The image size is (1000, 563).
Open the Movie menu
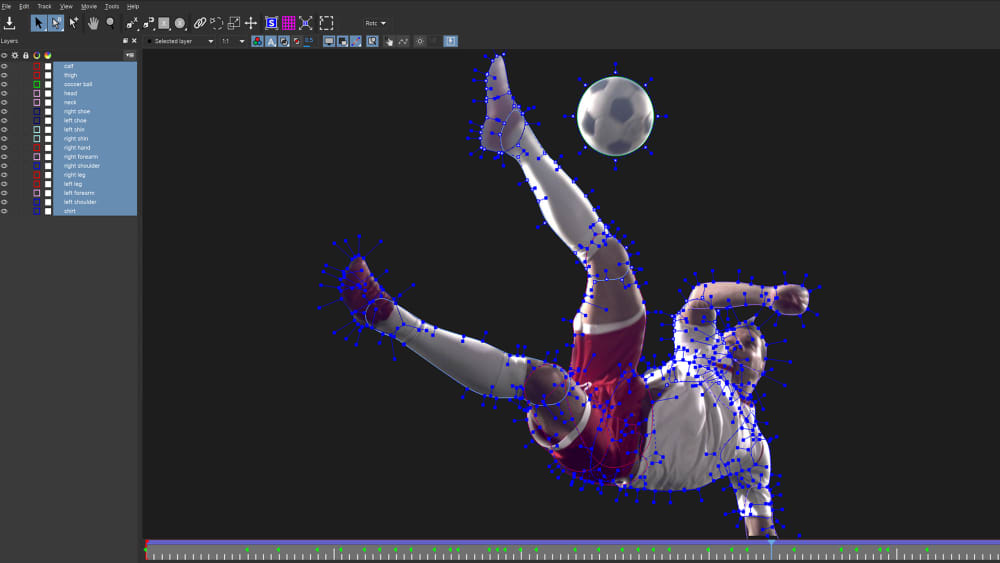tap(89, 6)
